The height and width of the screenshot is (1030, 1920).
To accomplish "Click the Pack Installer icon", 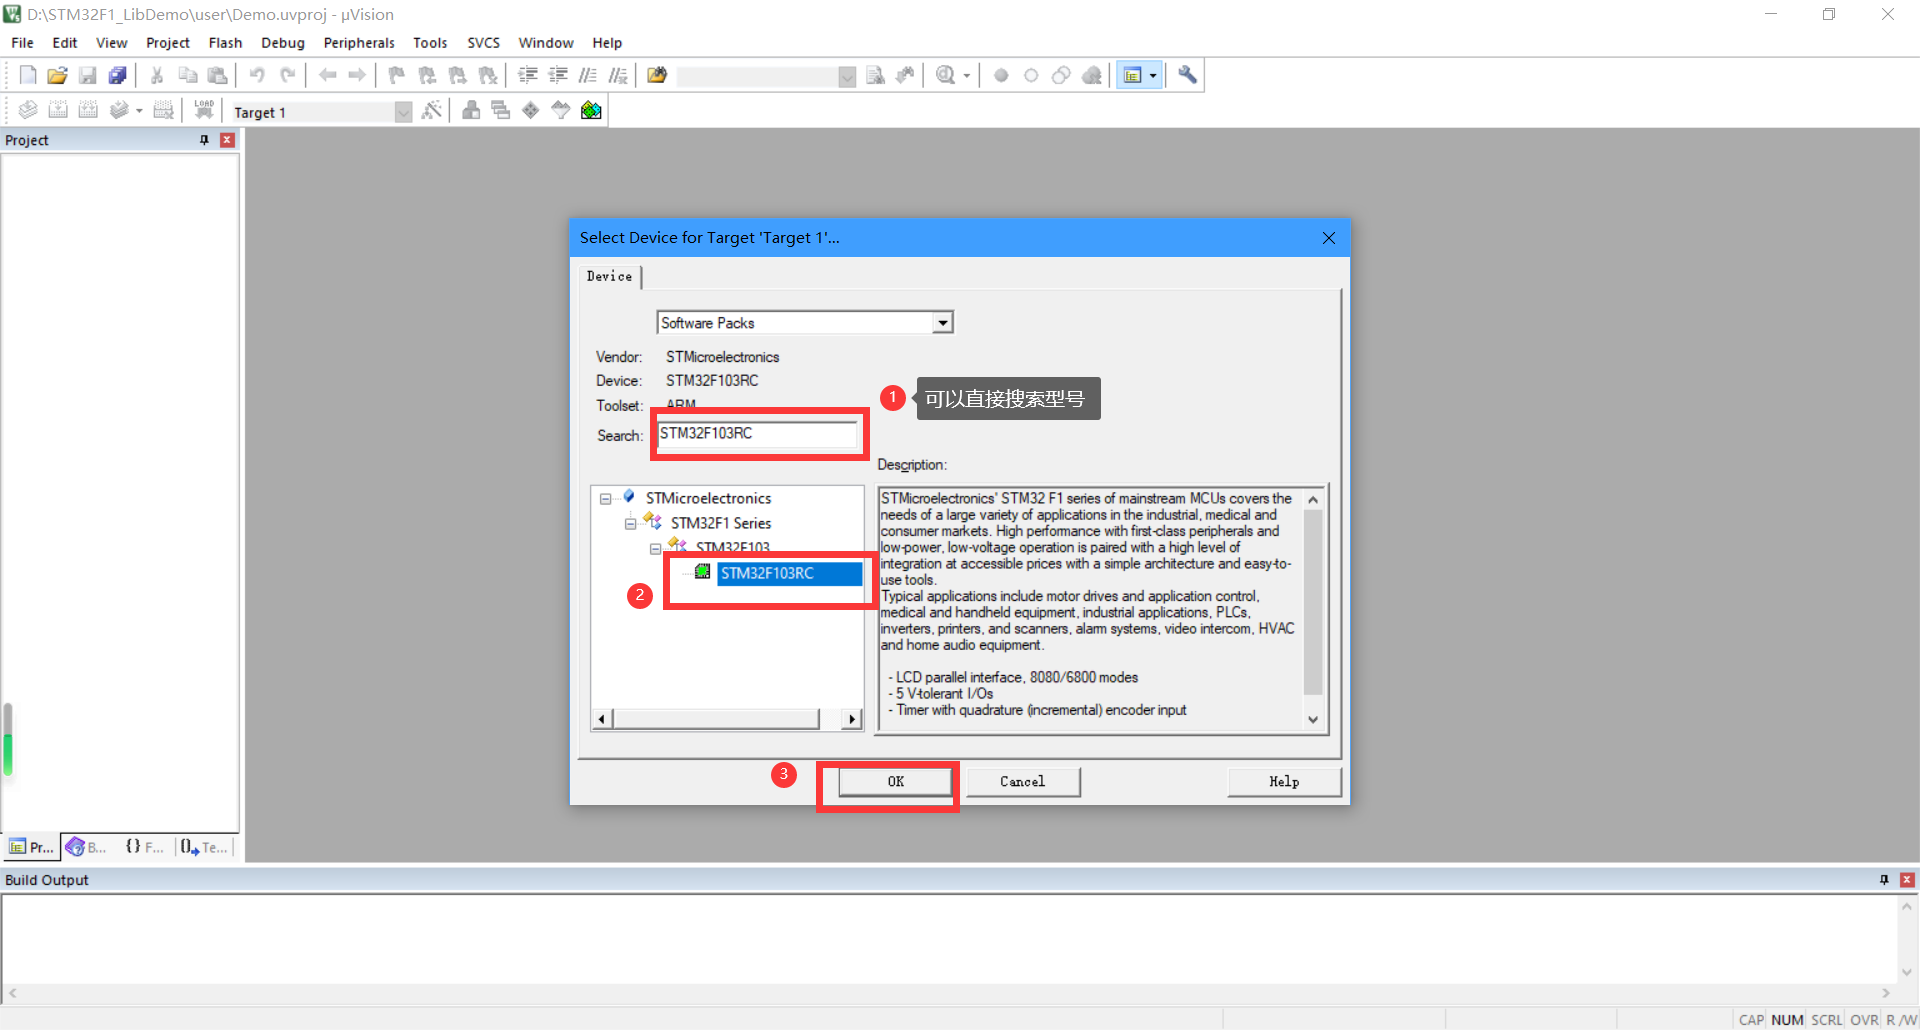I will point(591,110).
